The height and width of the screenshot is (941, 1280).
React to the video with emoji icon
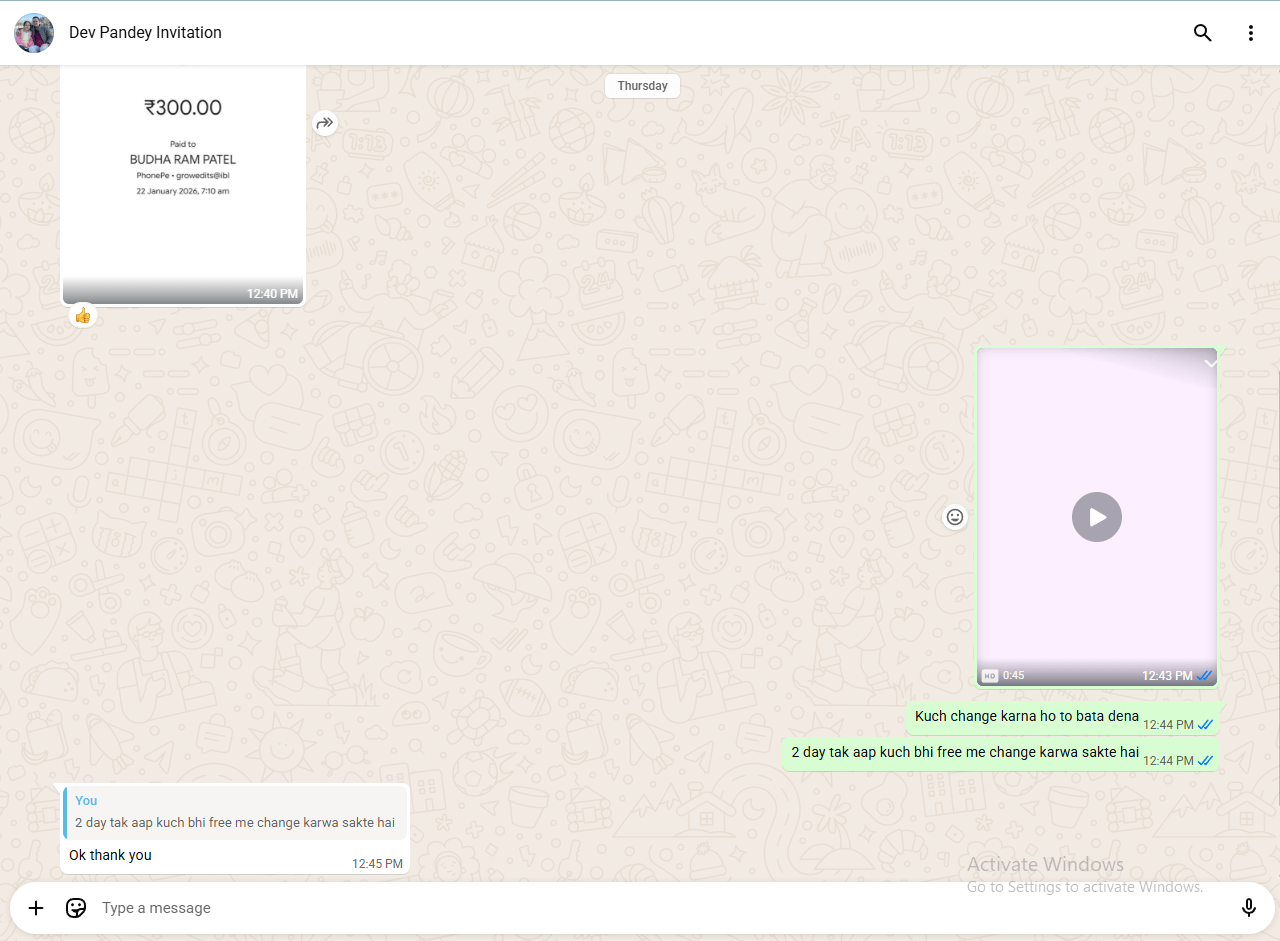[x=955, y=517]
